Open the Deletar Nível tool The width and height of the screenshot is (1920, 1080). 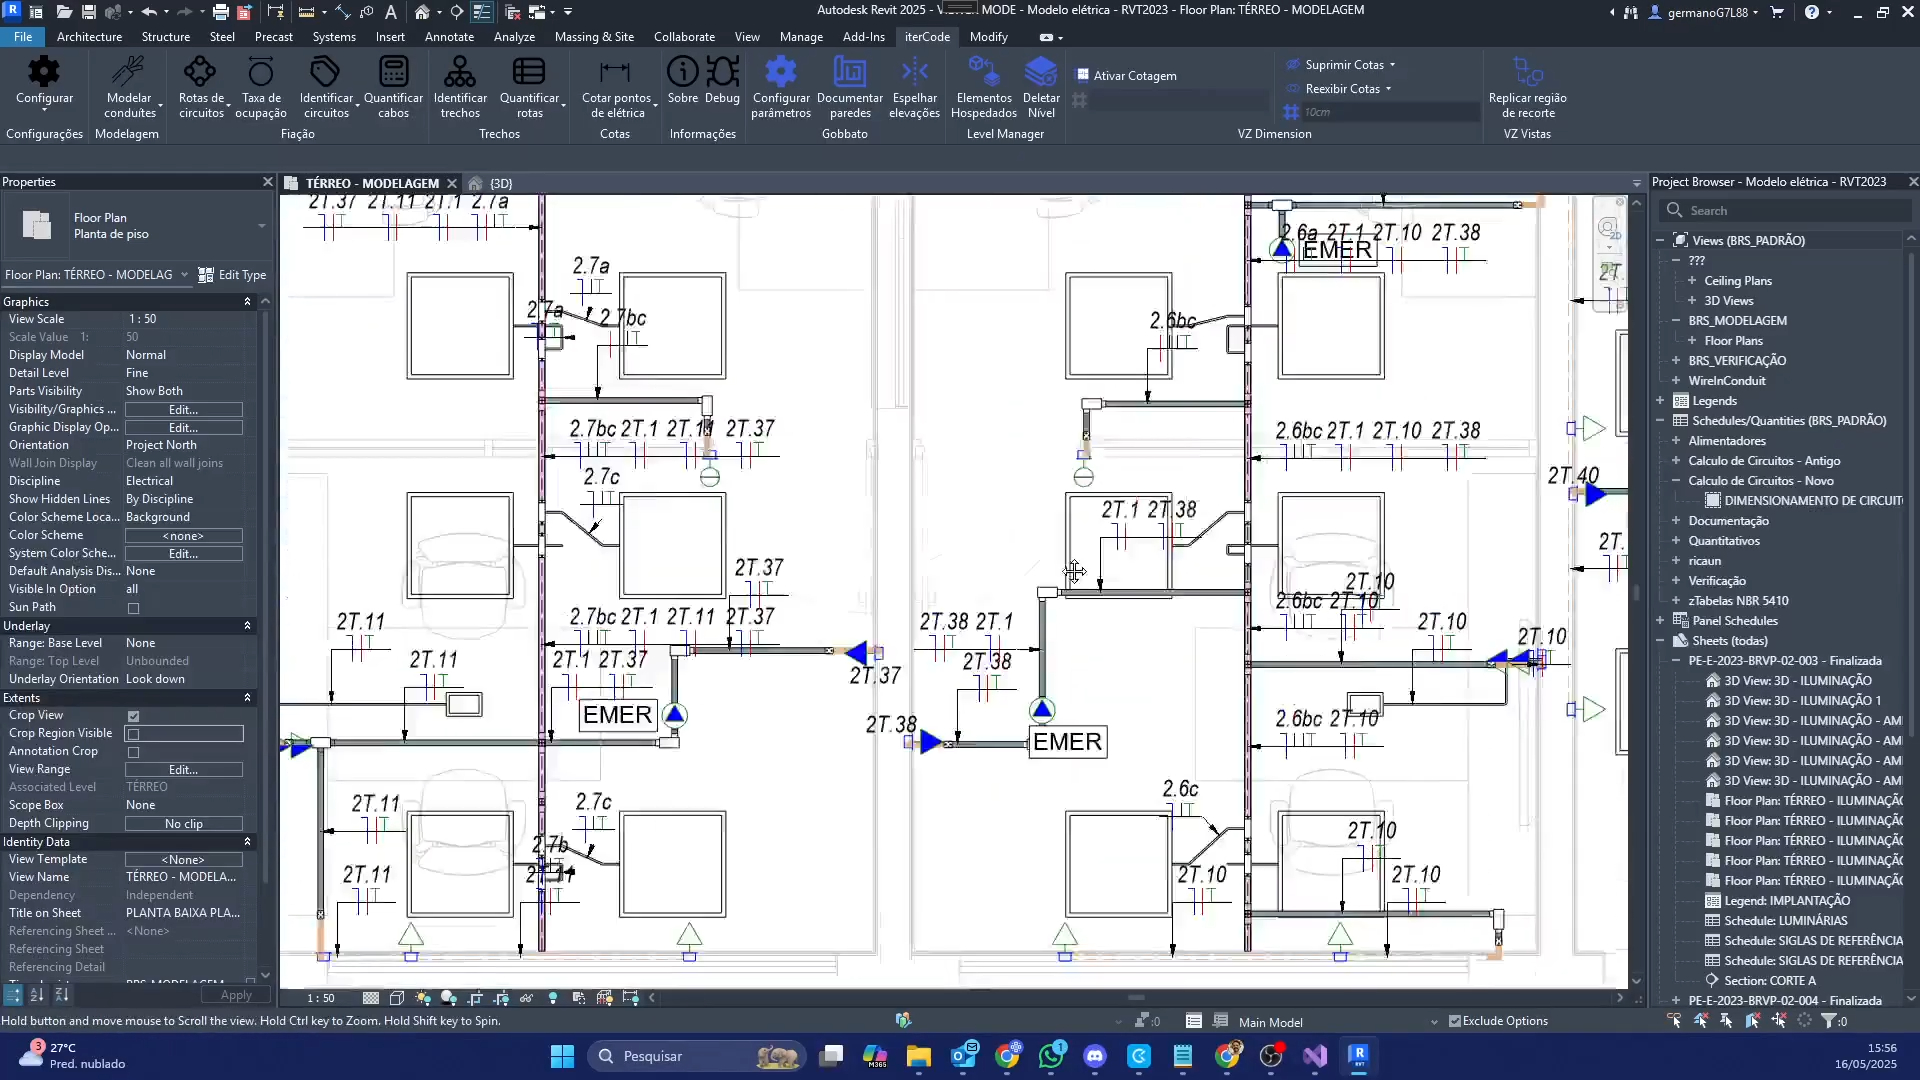coord(1041,72)
